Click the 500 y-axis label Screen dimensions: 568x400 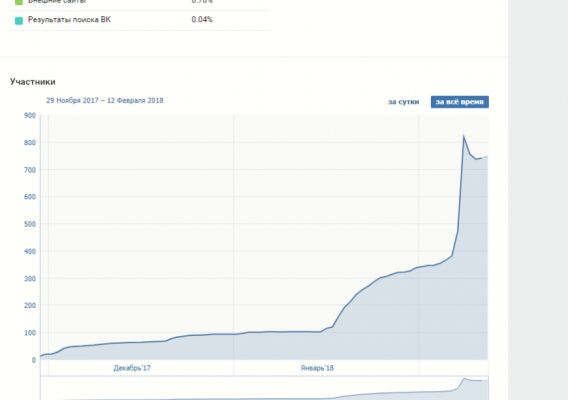click(30, 224)
